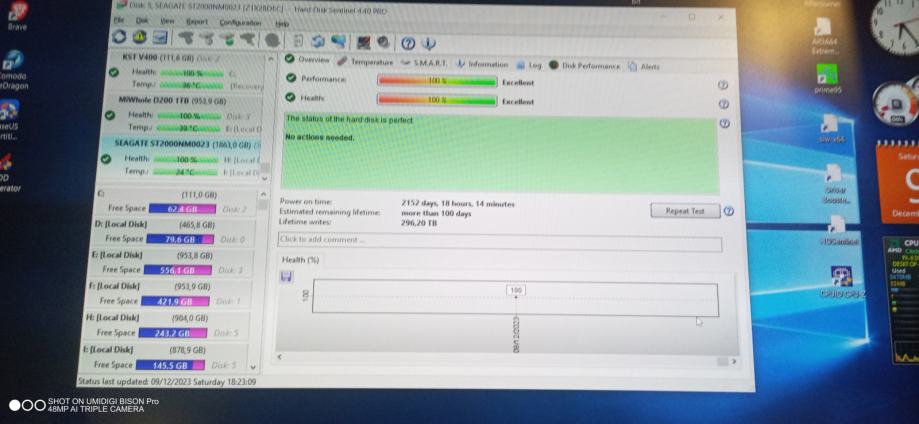The height and width of the screenshot is (424, 919).
Task: Select the Health (%) graph tab
Action: 300,260
